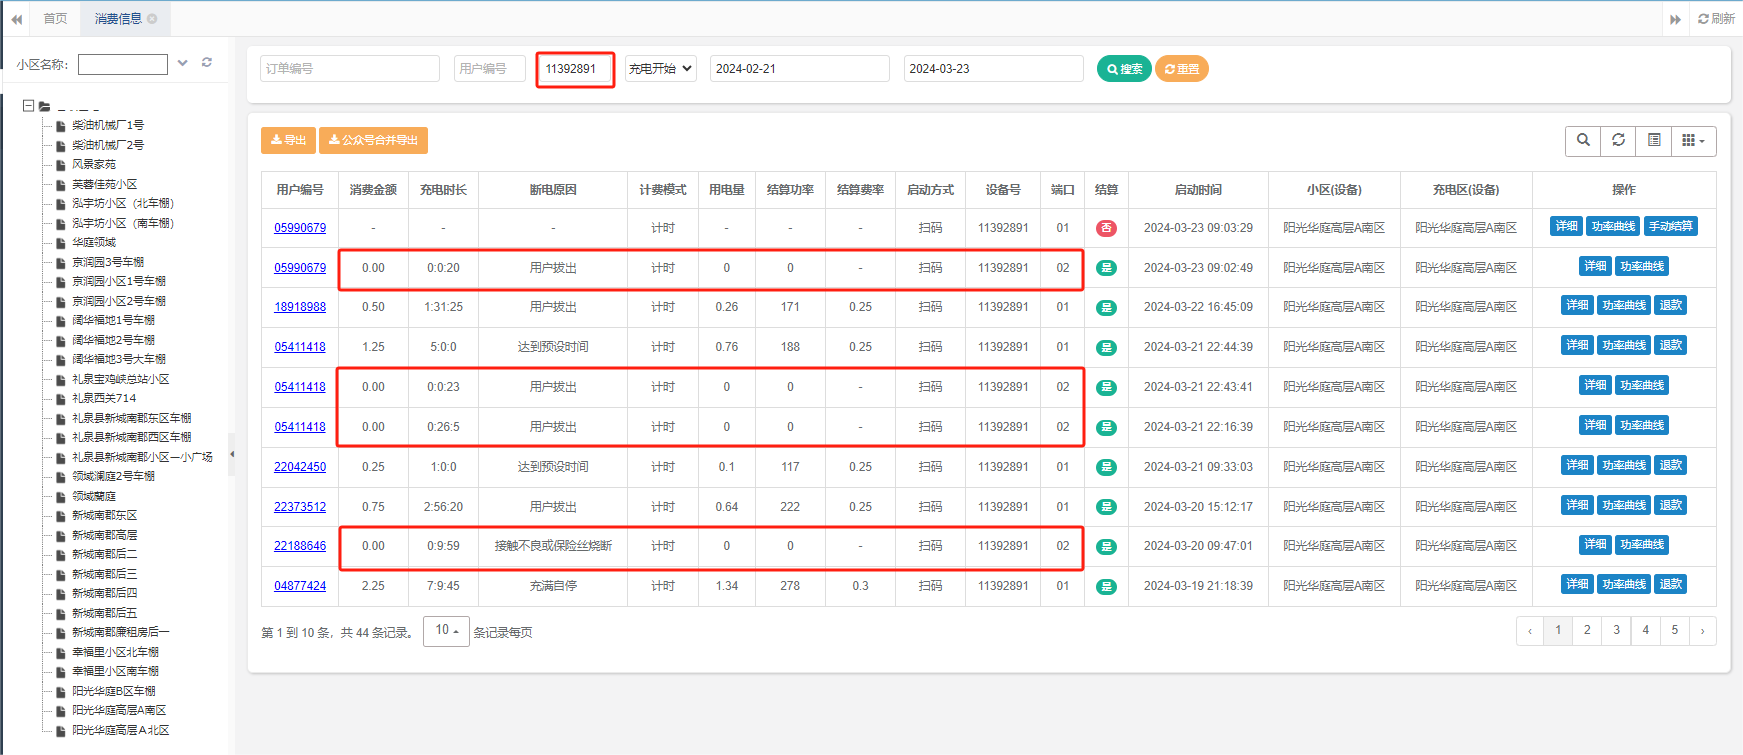Click the file icon beside 礼泉西关714

61,399
